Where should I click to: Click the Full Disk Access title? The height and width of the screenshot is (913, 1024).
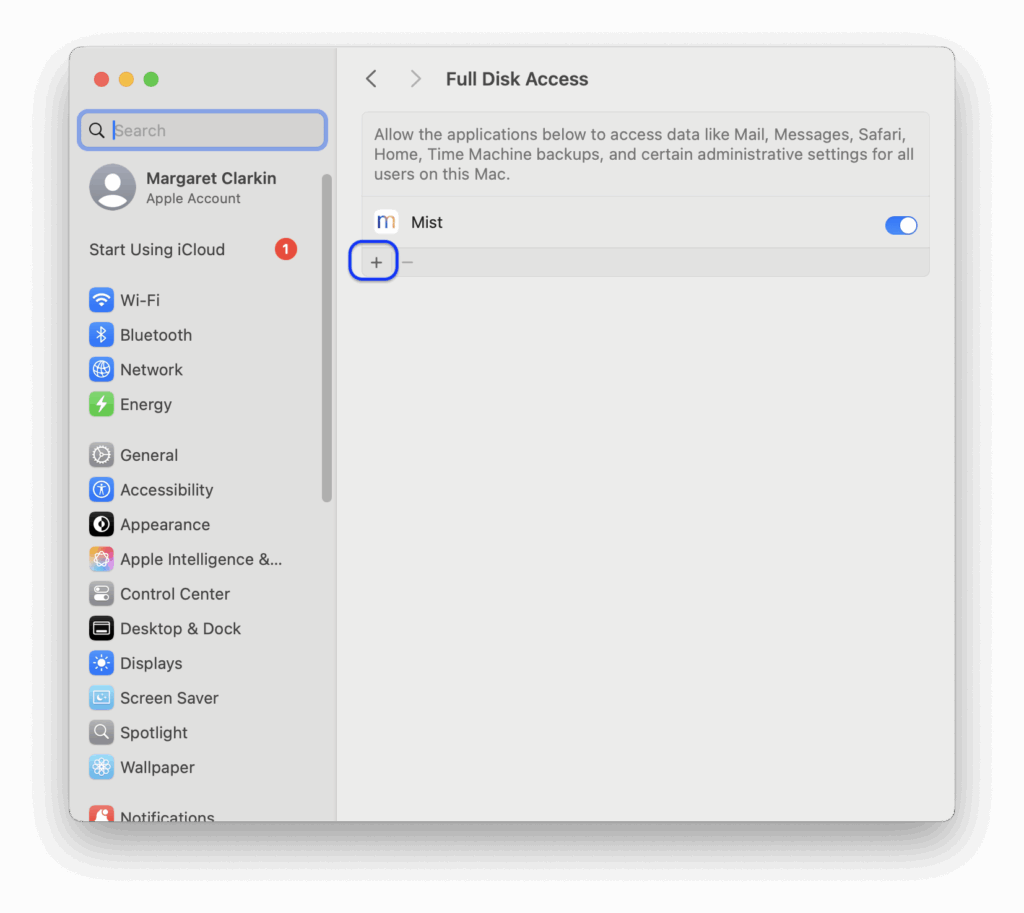click(517, 79)
